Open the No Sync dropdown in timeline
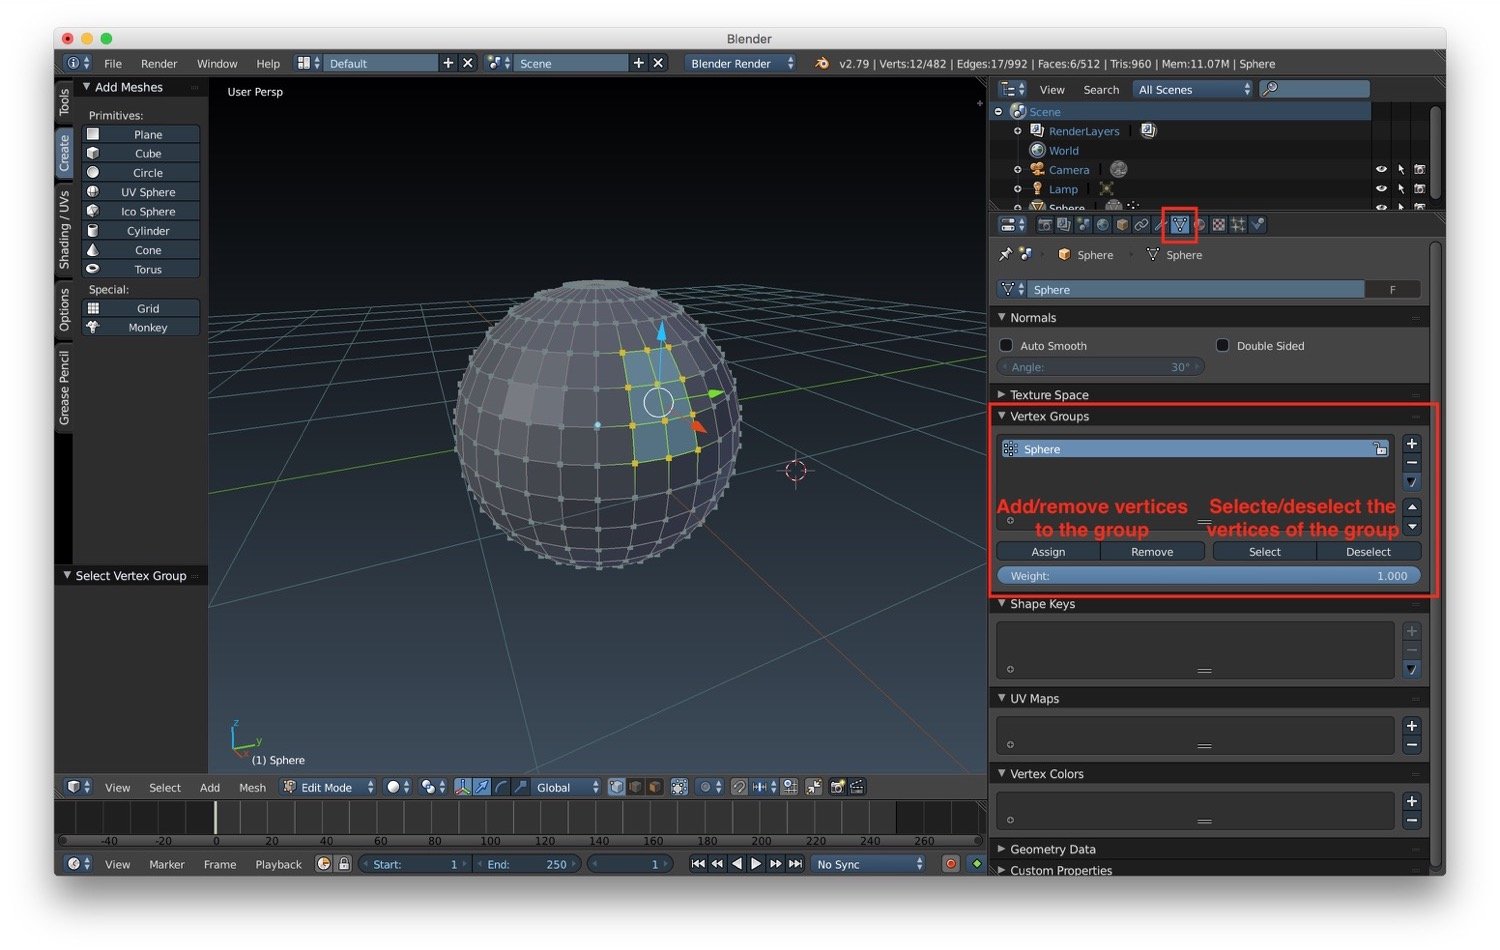1500x950 pixels. click(x=869, y=864)
